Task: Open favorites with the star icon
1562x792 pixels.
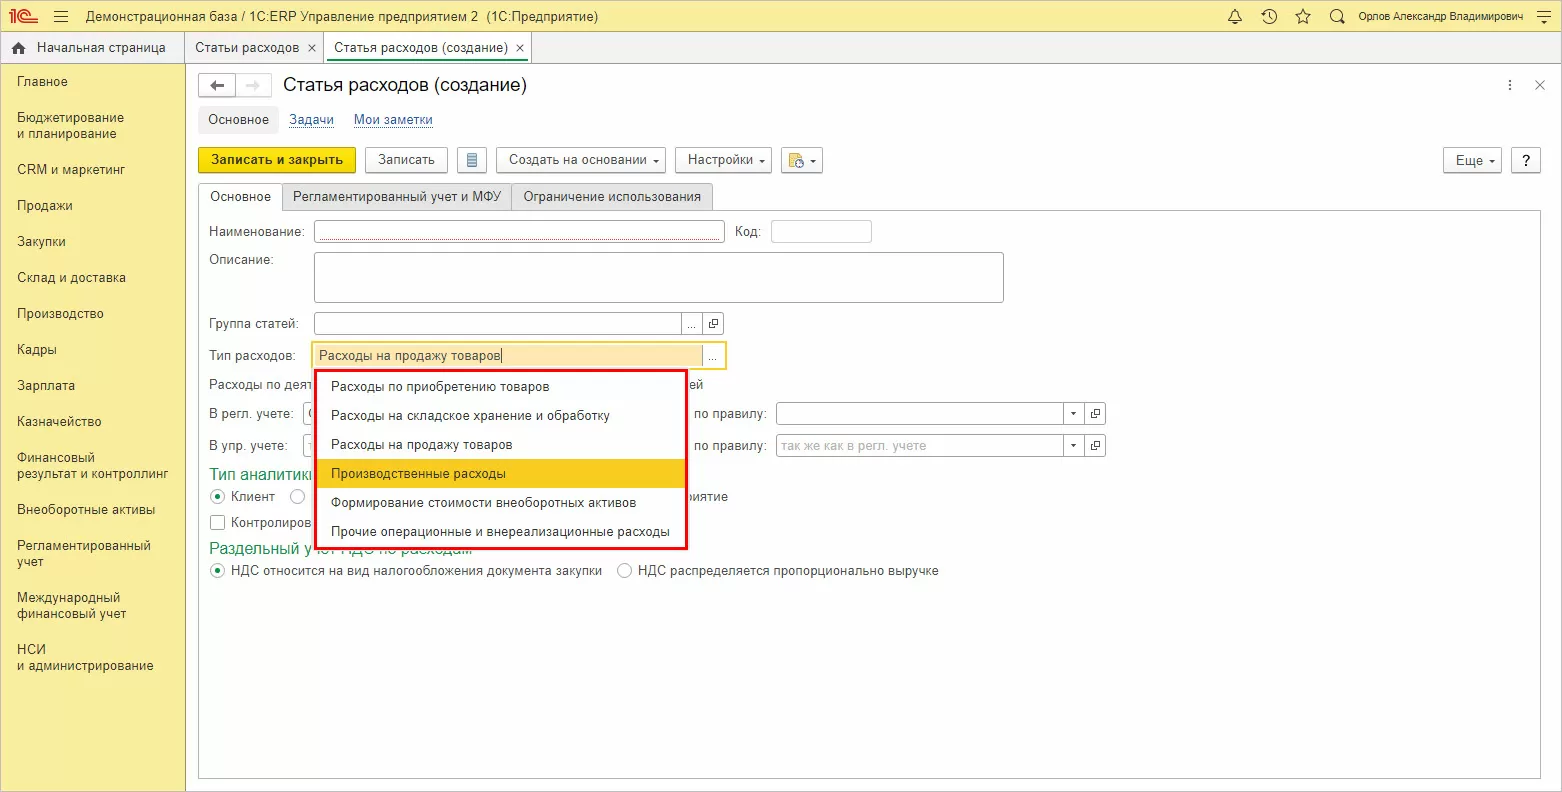Action: tap(1303, 17)
